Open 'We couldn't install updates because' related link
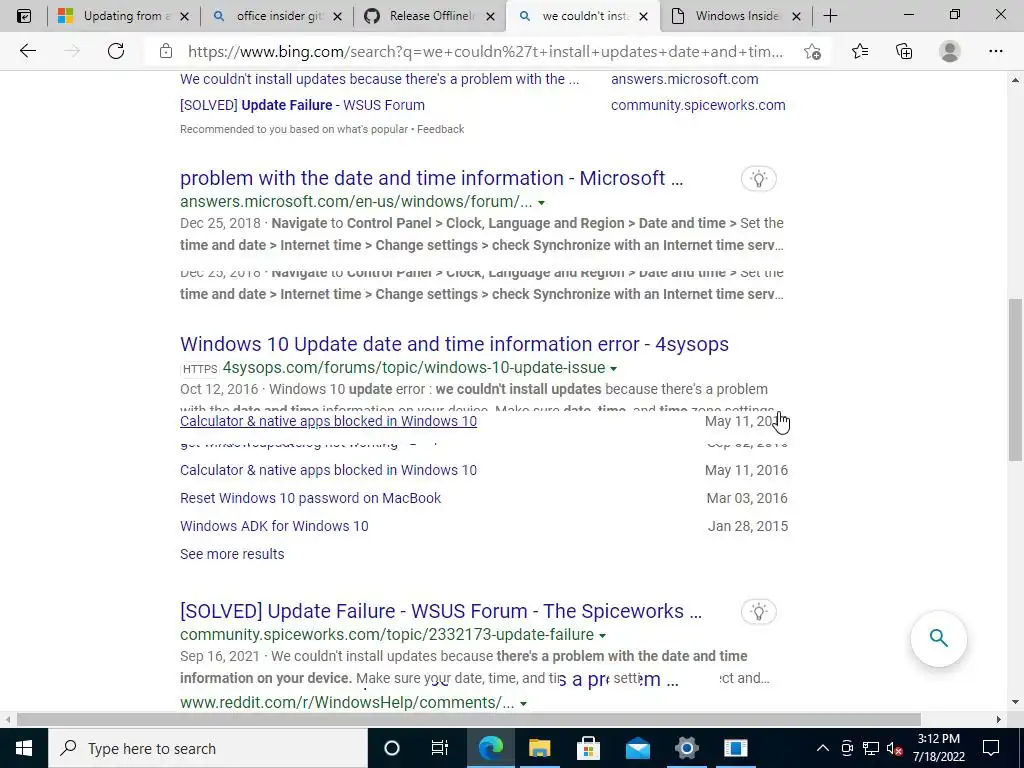The width and height of the screenshot is (1024, 768). (x=379, y=79)
